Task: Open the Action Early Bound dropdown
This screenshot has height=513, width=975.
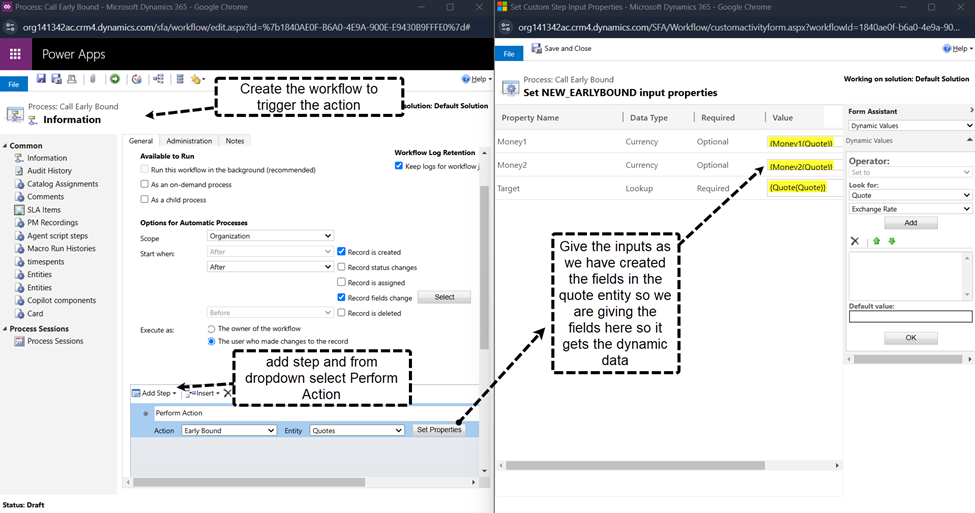Action: tap(229, 430)
